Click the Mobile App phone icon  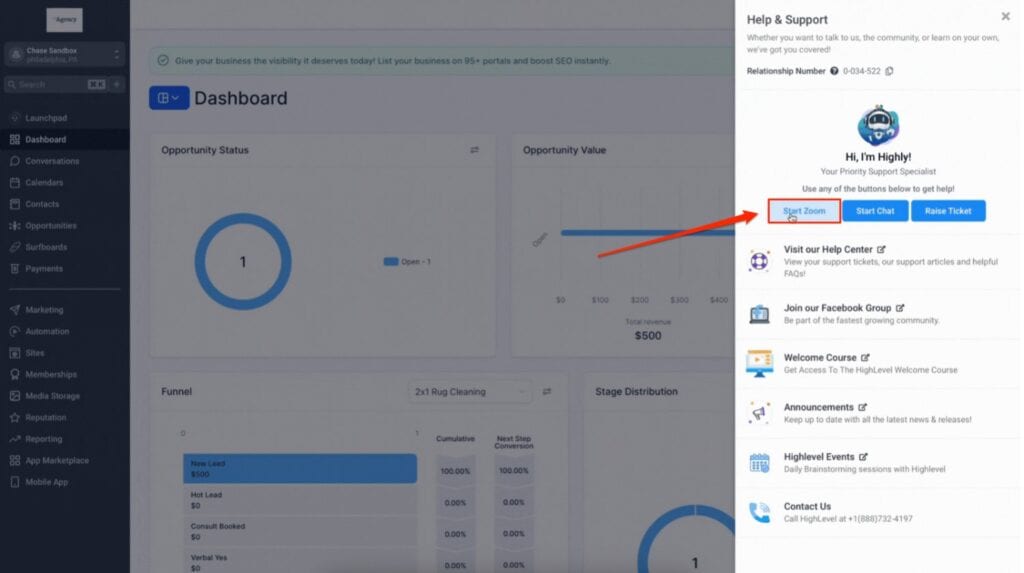(x=14, y=483)
